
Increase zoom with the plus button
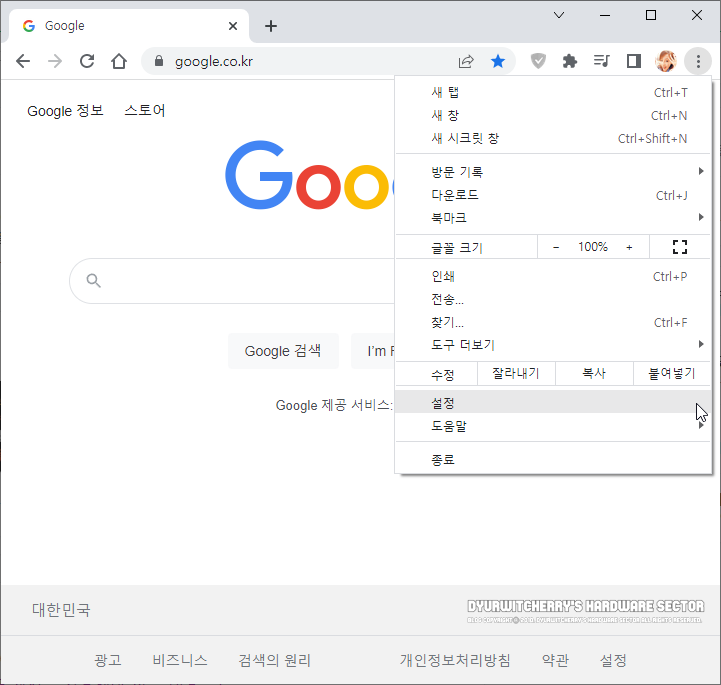(629, 247)
